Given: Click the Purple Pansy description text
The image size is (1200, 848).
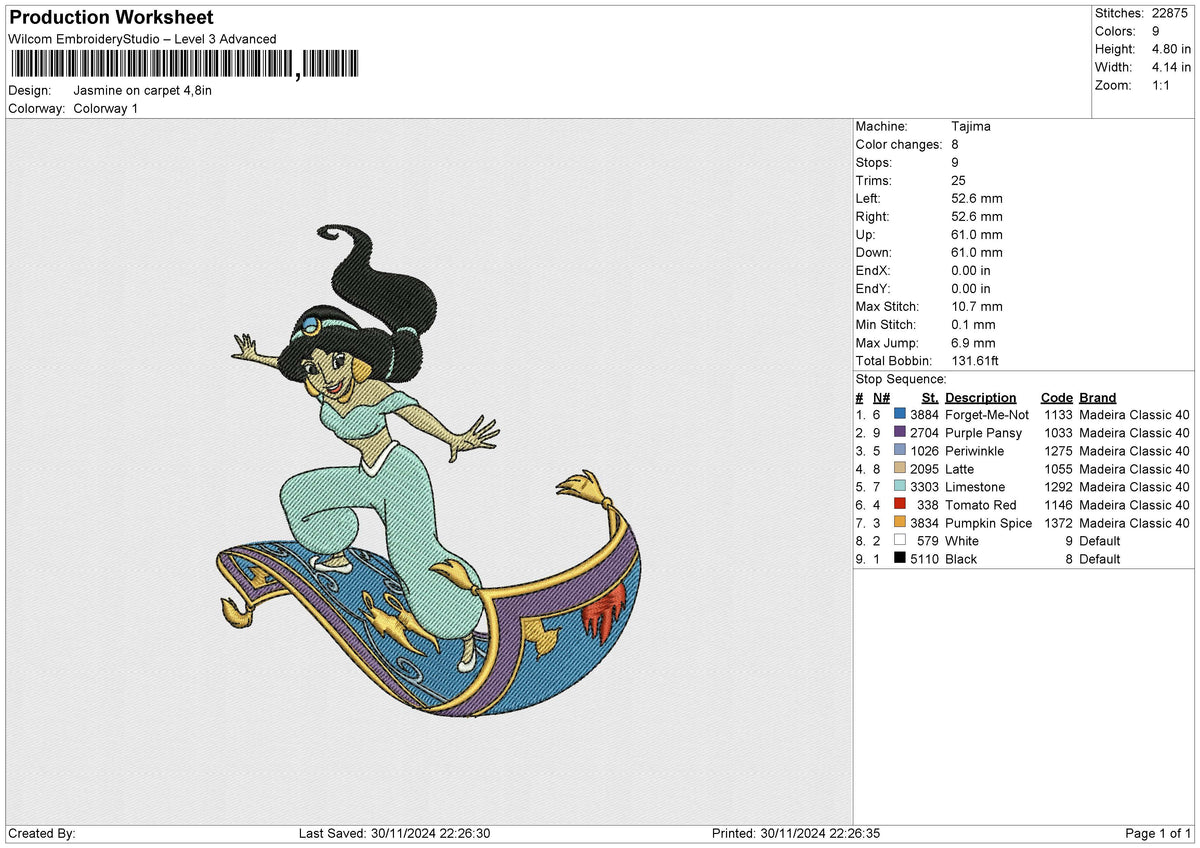Looking at the screenshot, I should pos(983,432).
